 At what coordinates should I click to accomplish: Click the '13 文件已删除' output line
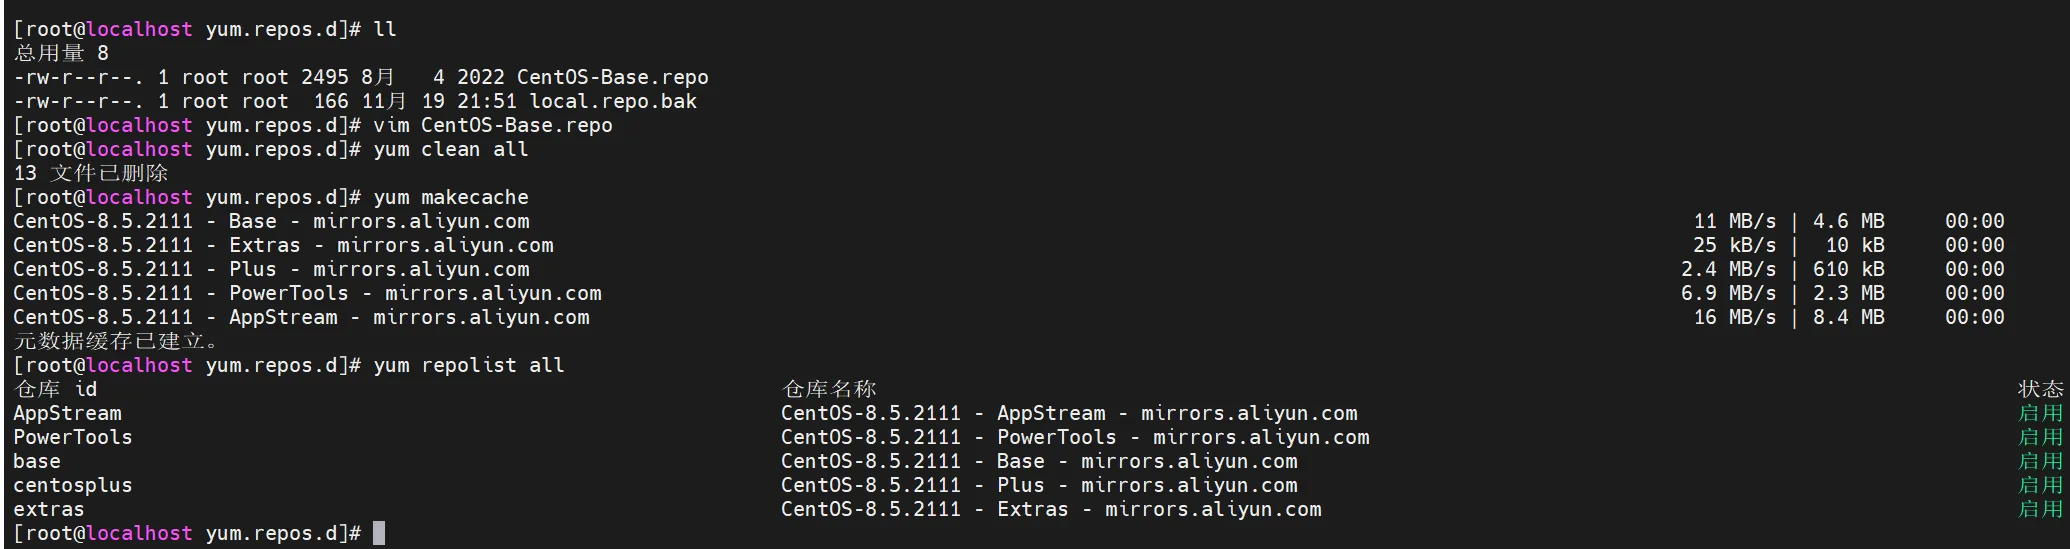click(90, 173)
